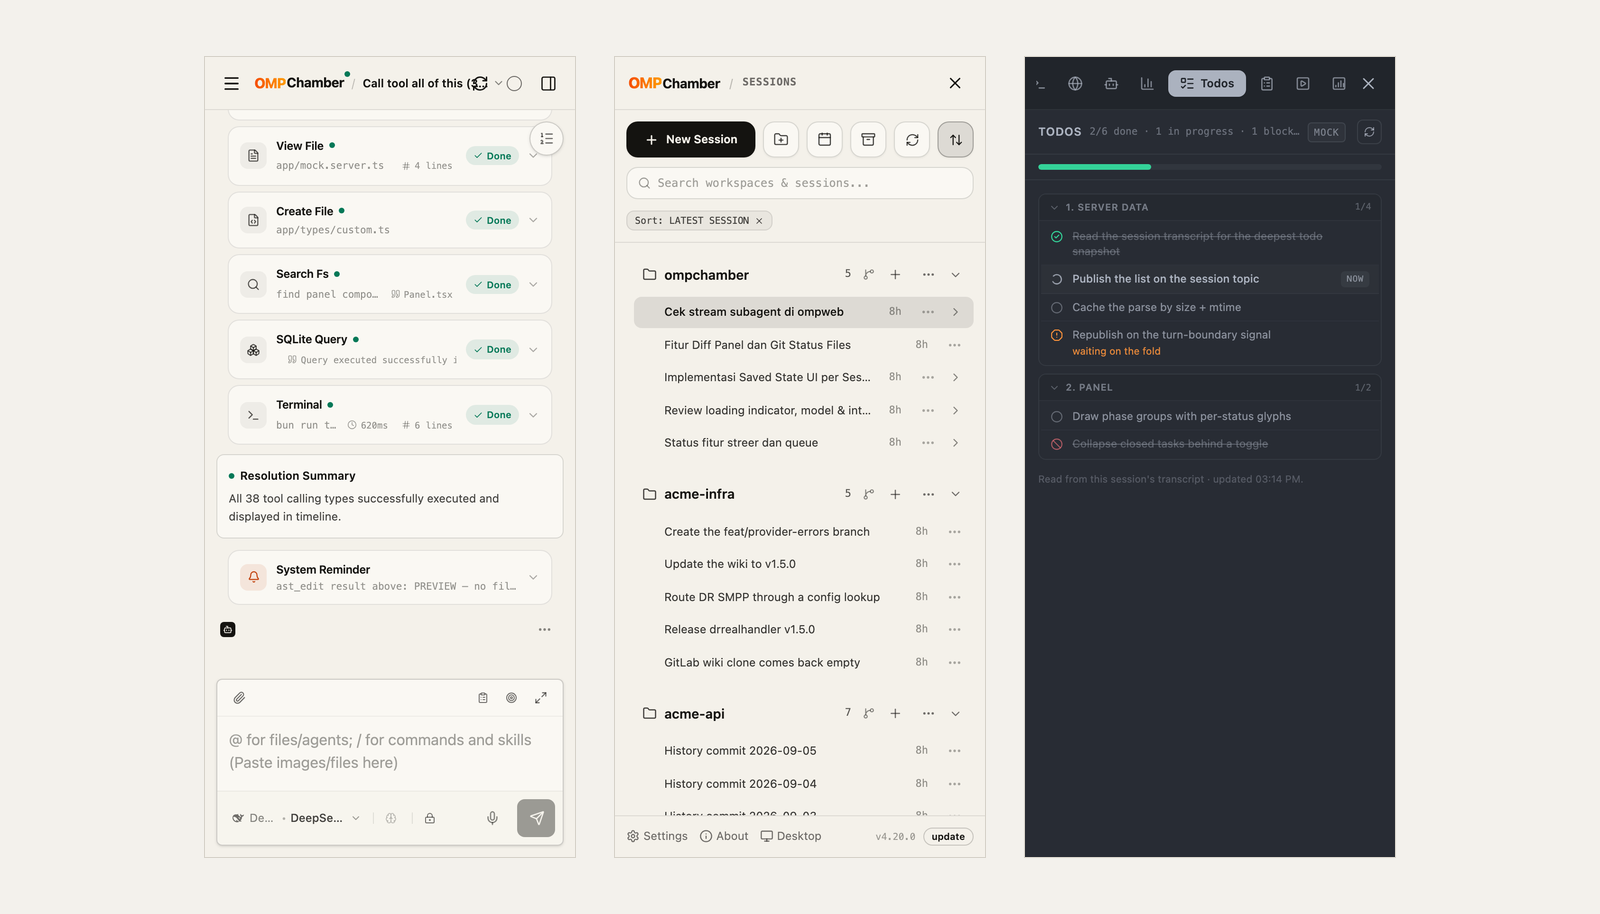Image resolution: width=1600 pixels, height=914 pixels.
Task: Open the play tab in dark panel
Action: pyautogui.click(x=1303, y=84)
